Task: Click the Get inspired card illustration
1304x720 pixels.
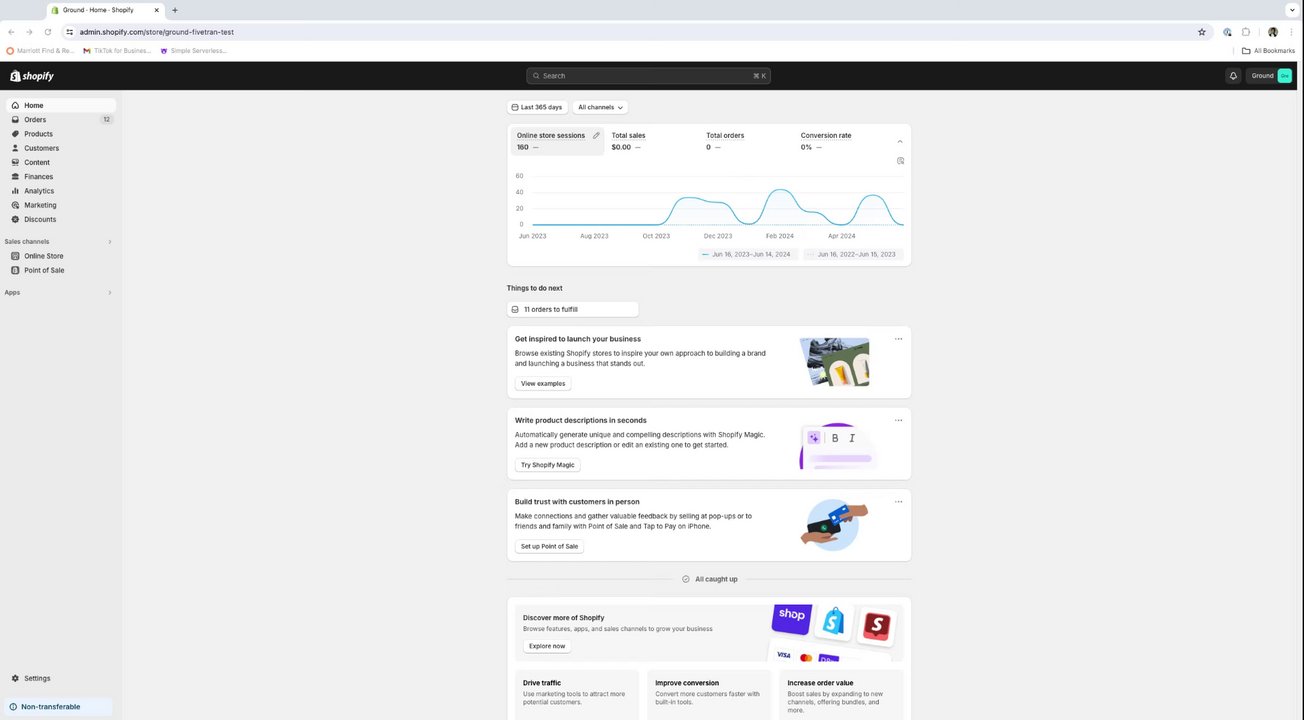Action: (x=834, y=362)
